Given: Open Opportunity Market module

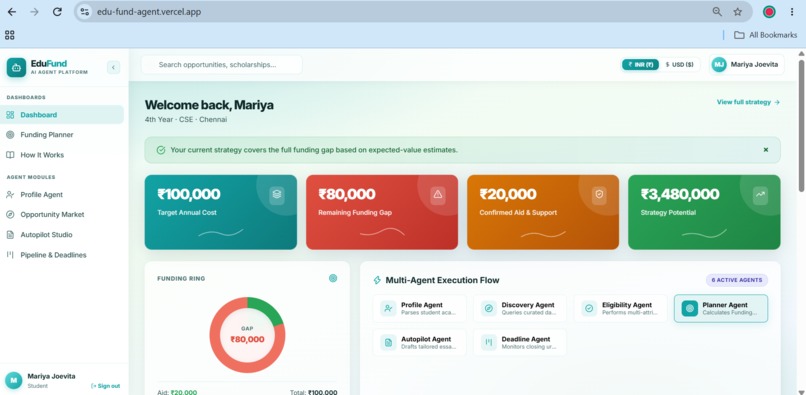Looking at the screenshot, I should [62, 214].
